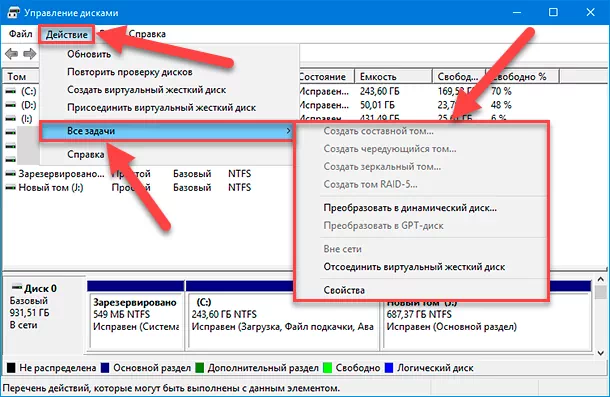Open the Действие menu

(x=67, y=35)
